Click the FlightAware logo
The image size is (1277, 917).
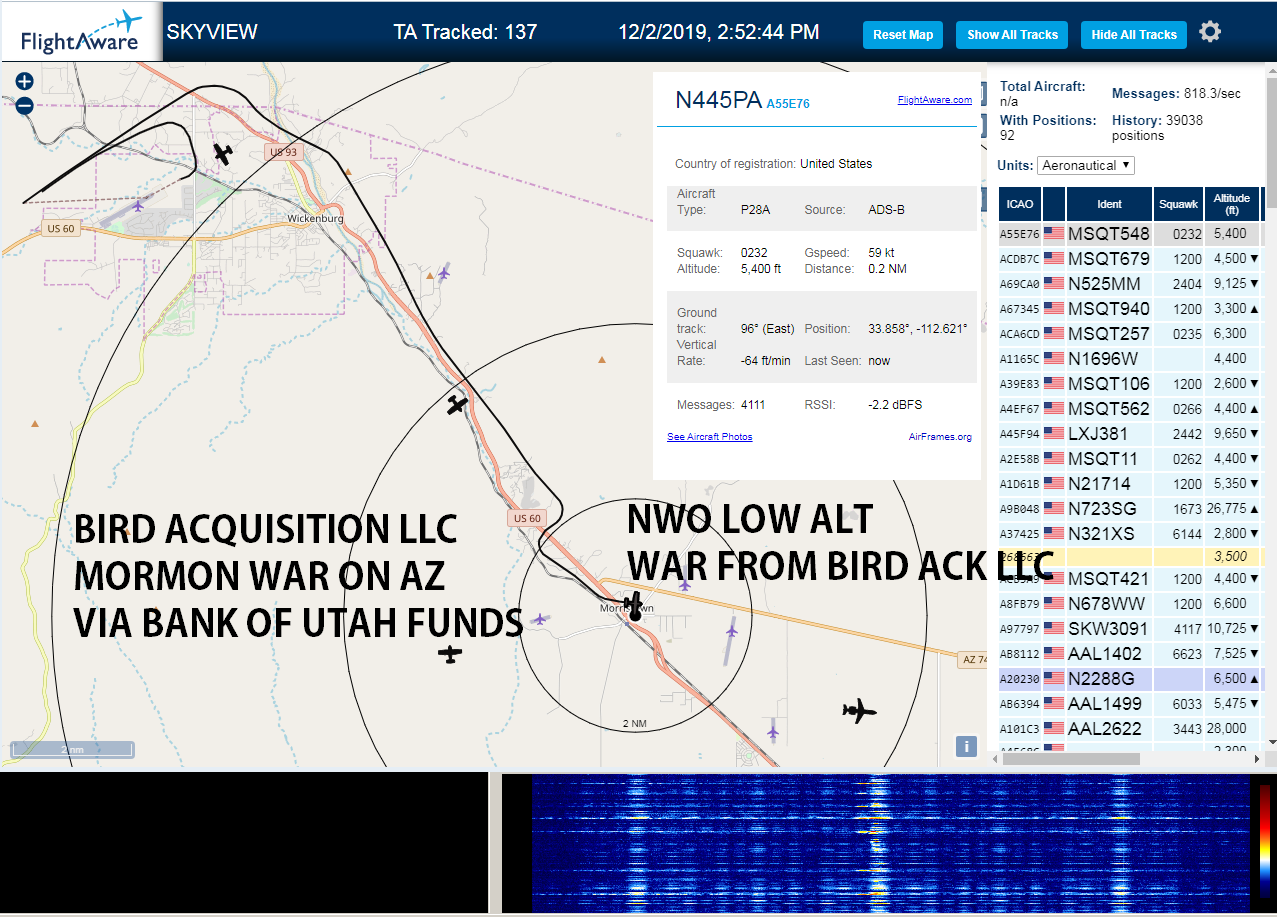(81, 32)
